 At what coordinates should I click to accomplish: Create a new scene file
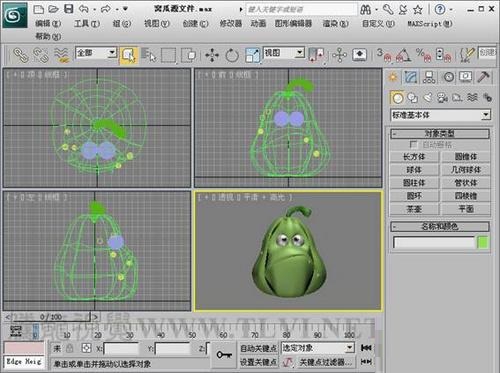tap(39, 9)
